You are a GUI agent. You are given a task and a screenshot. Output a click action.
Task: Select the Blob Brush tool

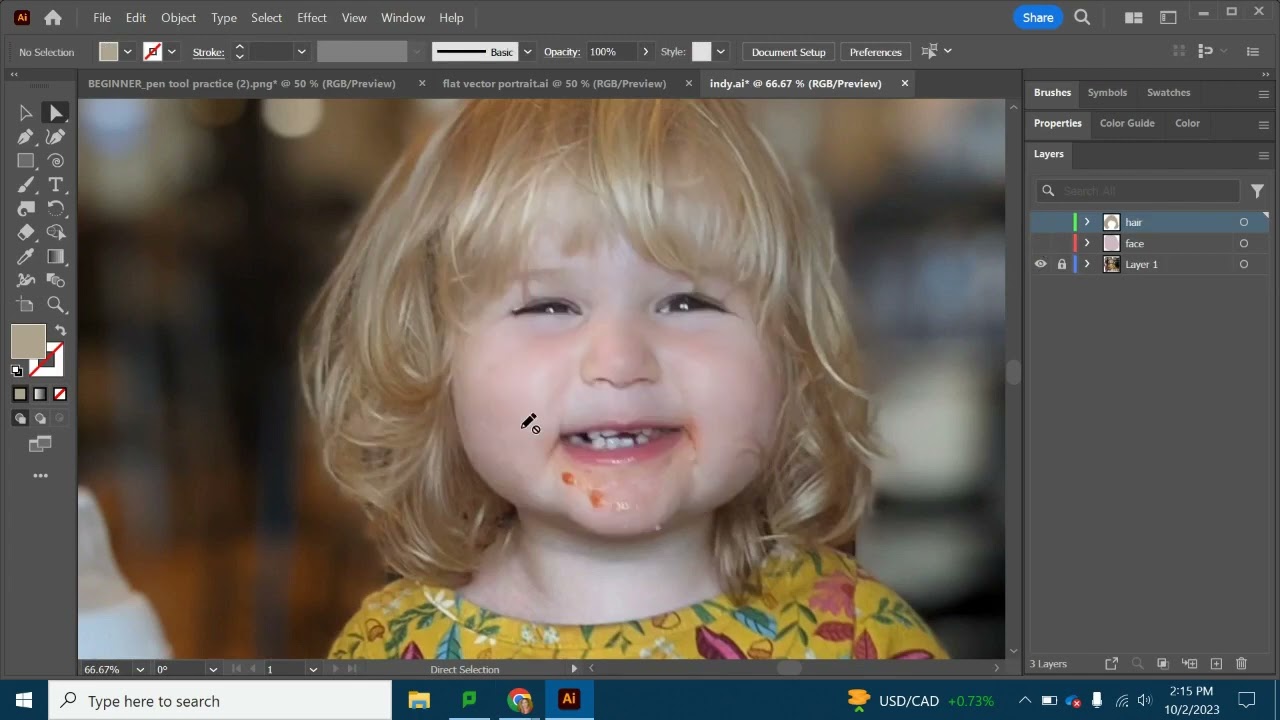click(x=26, y=209)
